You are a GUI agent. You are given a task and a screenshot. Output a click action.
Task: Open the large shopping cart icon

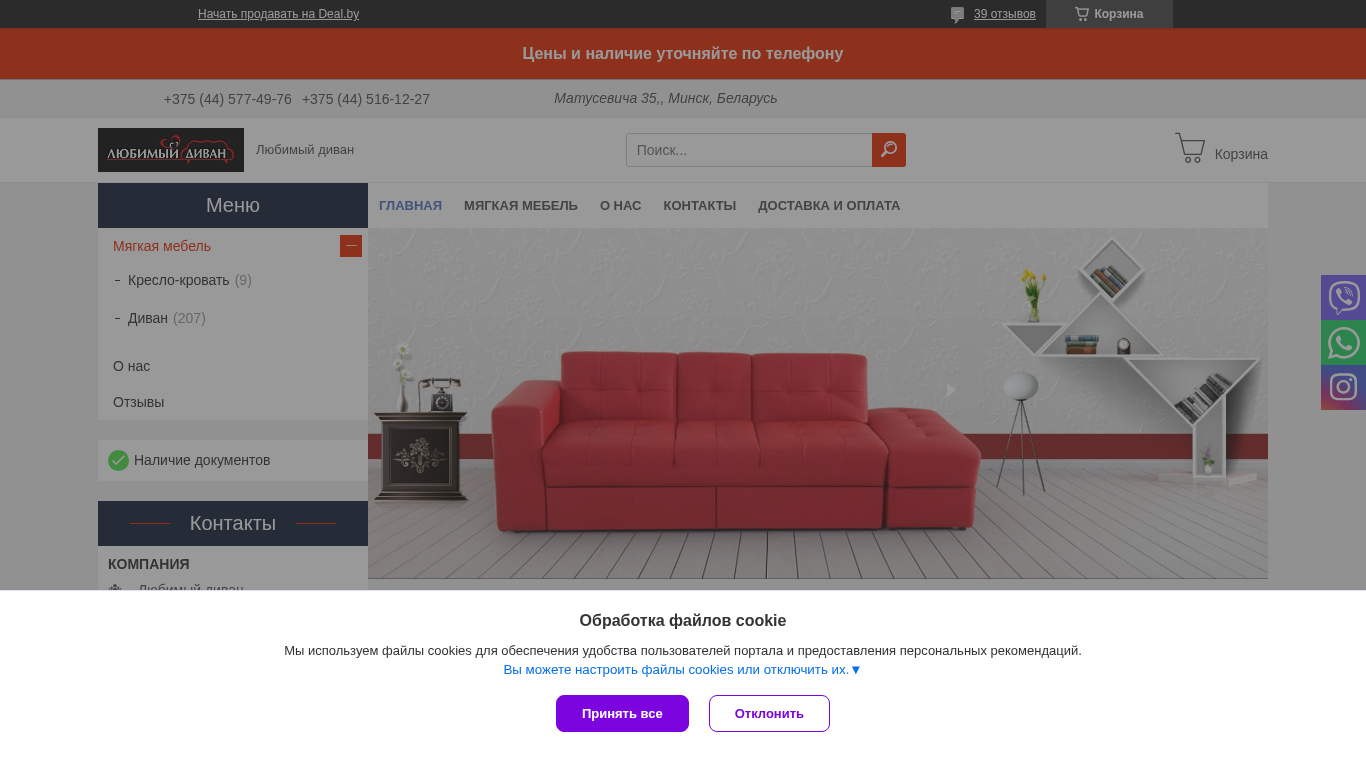tap(1190, 148)
